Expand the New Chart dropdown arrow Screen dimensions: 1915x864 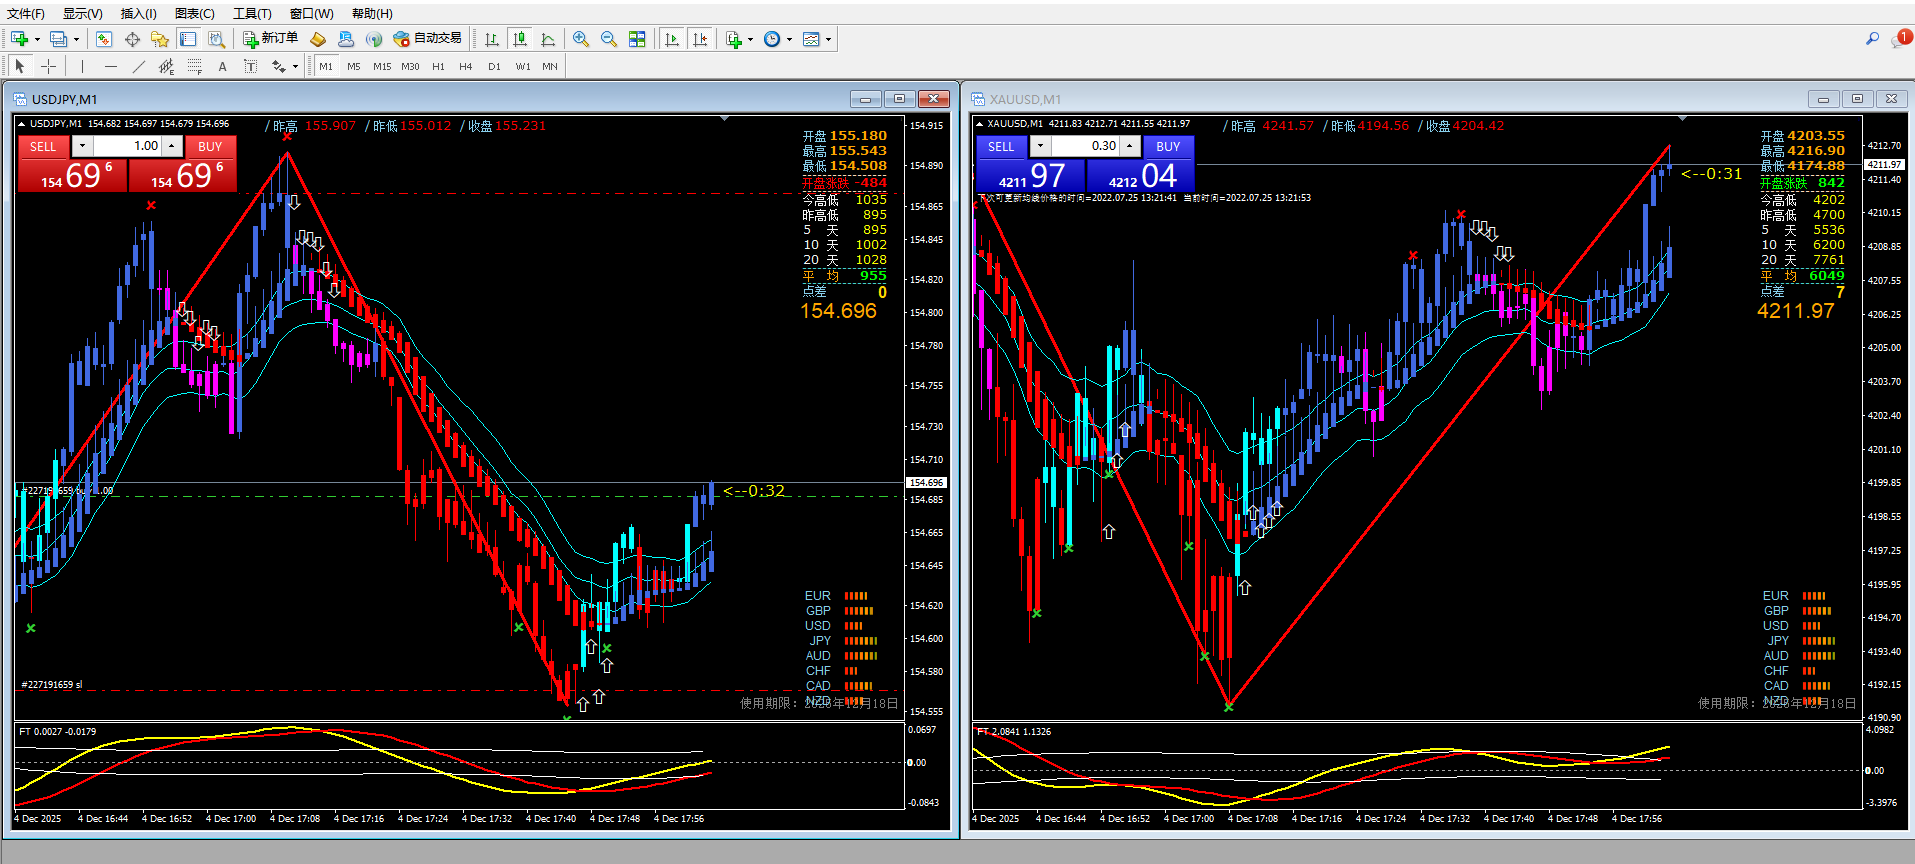37,40
